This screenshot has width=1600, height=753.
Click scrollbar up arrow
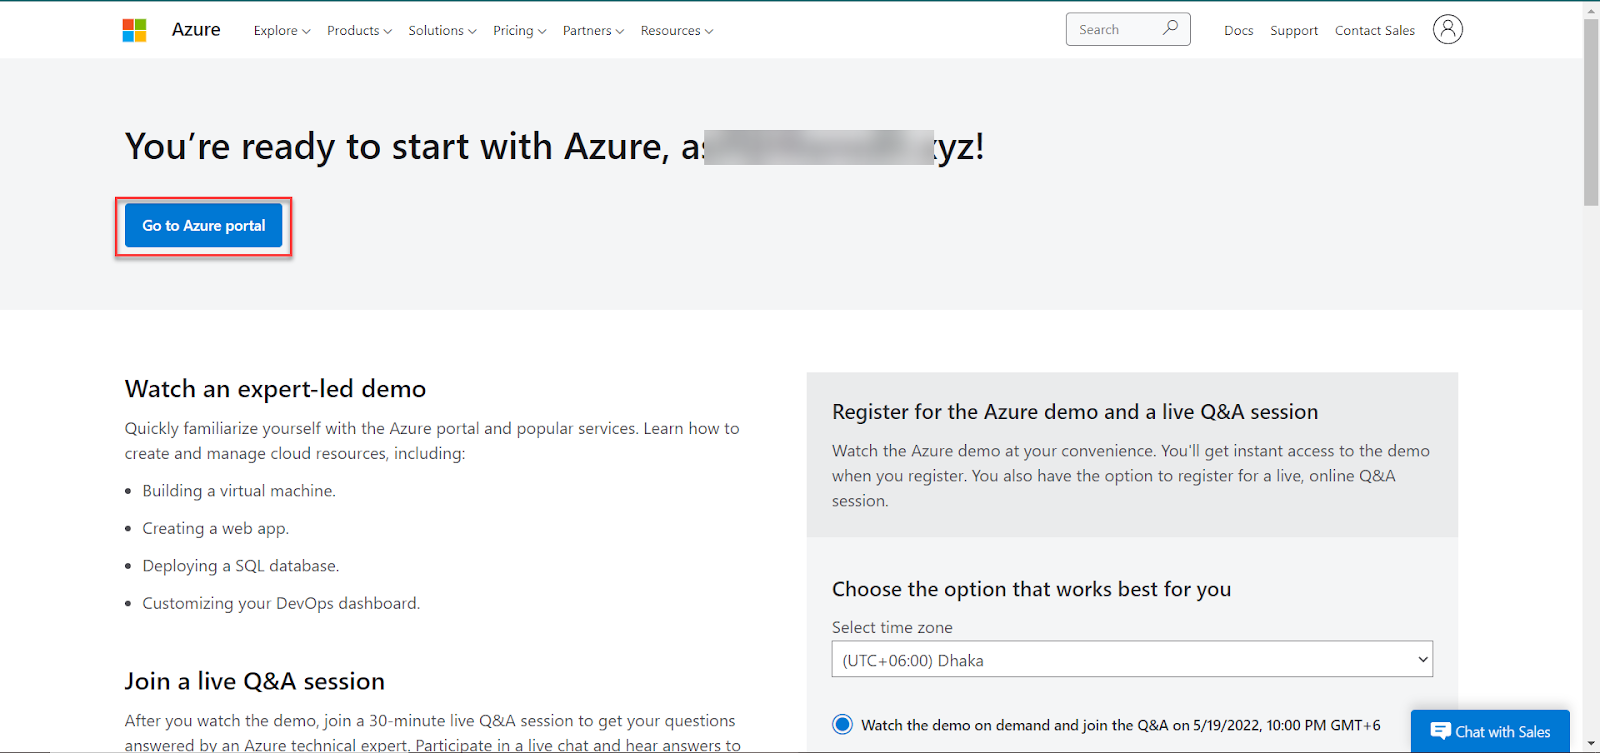pyautogui.click(x=1591, y=9)
